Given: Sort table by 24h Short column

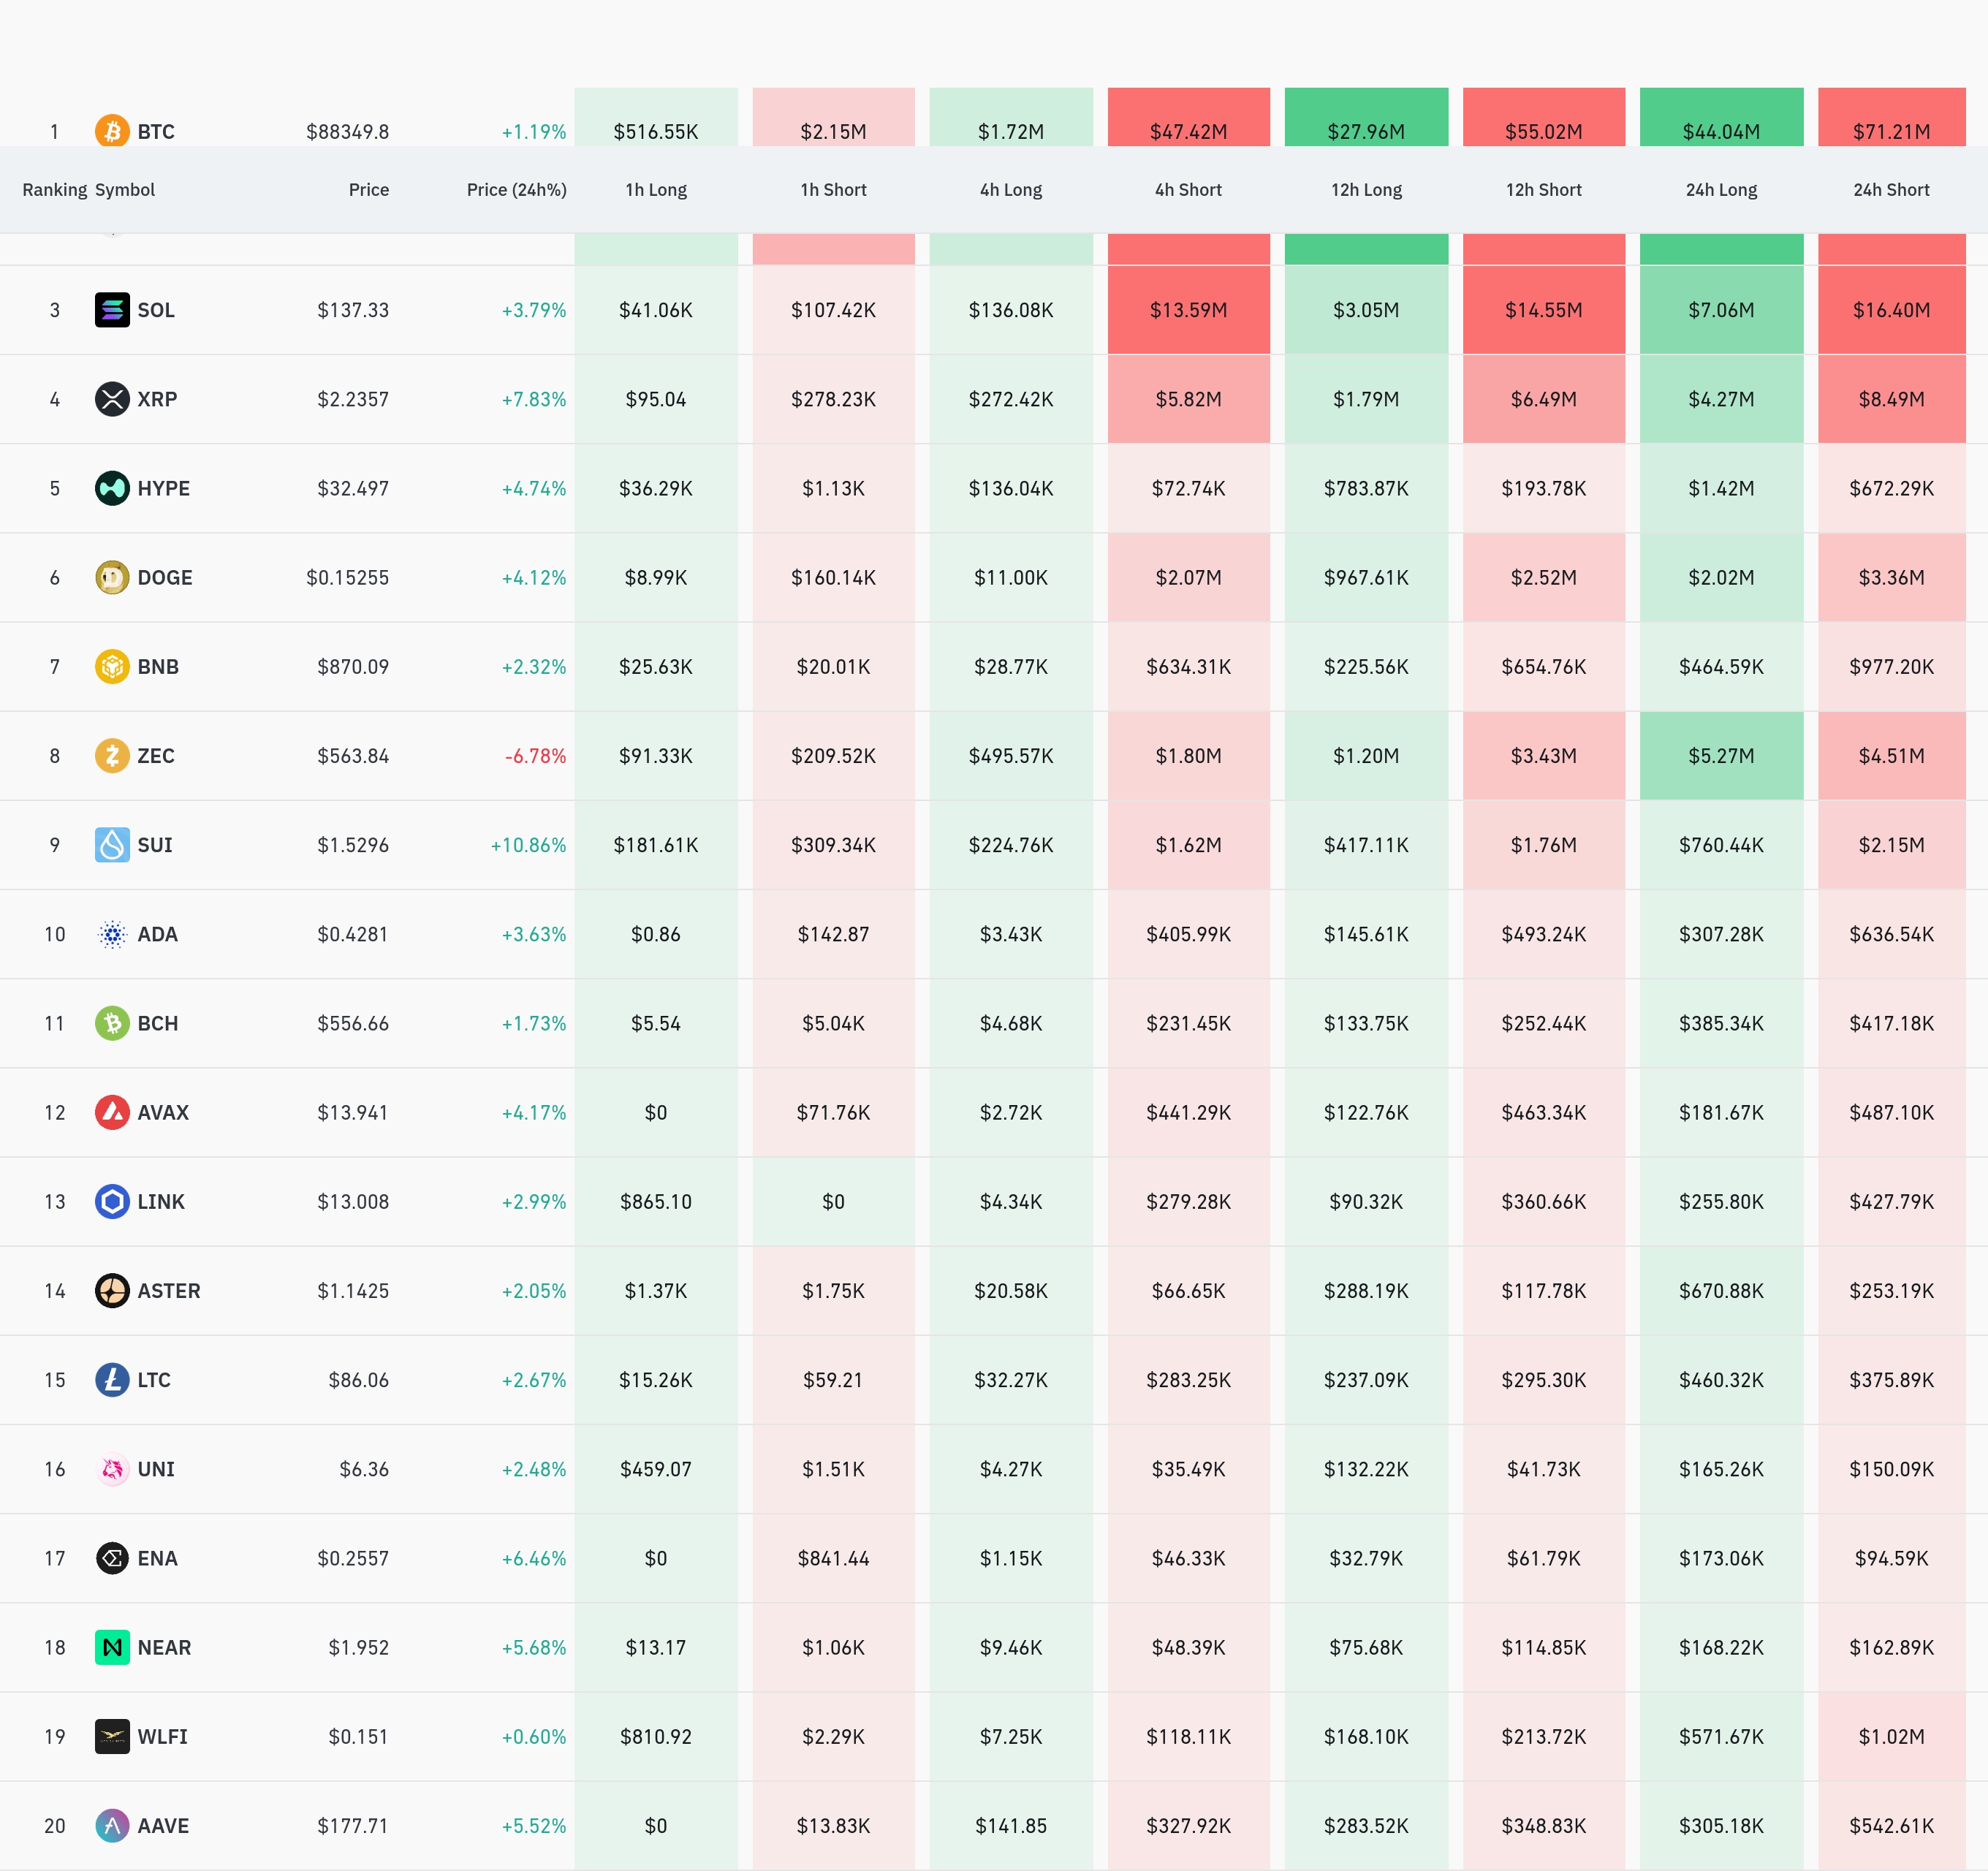Looking at the screenshot, I should [1890, 190].
